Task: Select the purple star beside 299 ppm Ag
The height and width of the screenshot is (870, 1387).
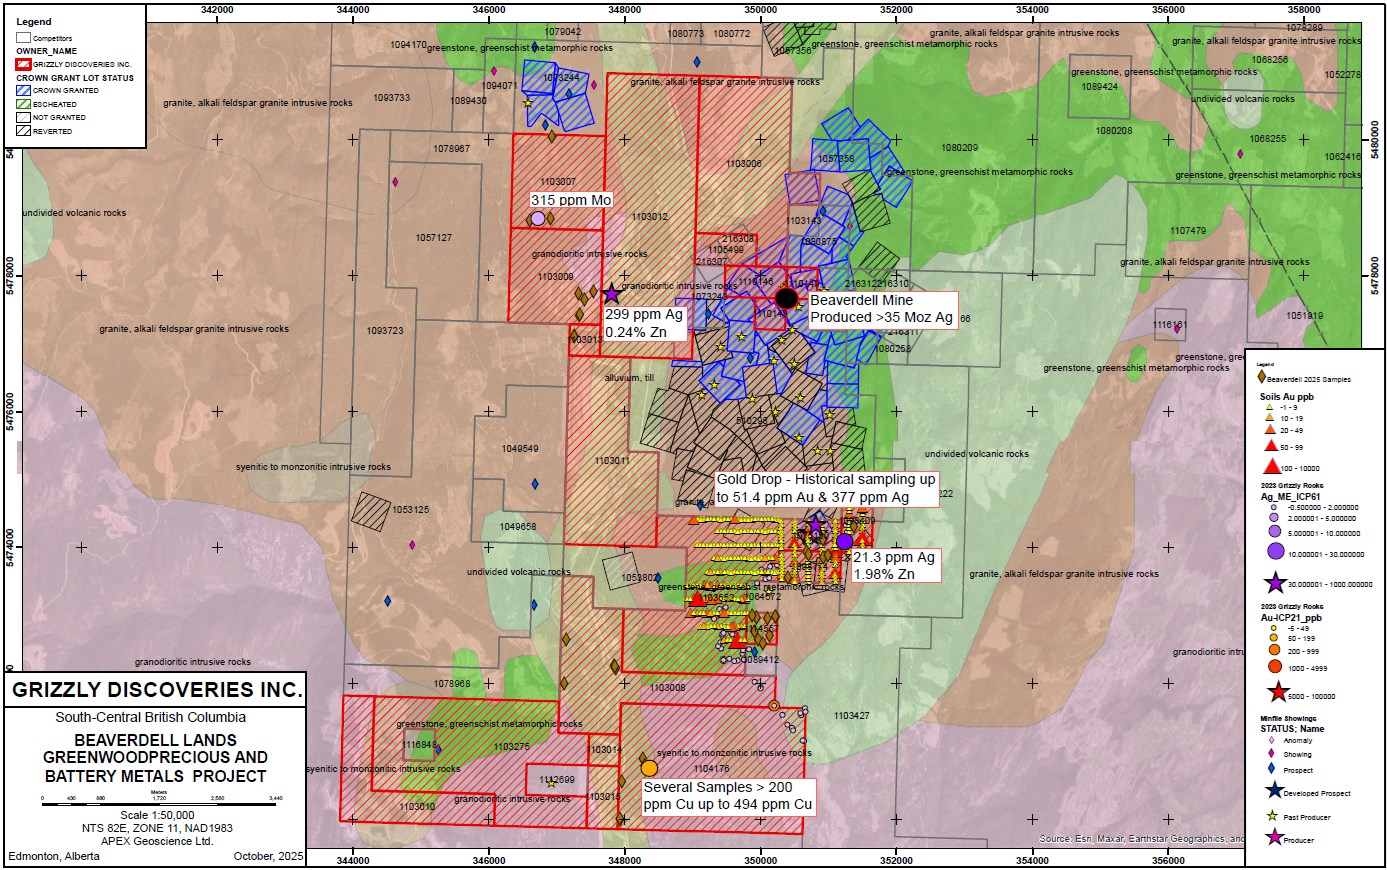Action: coord(612,294)
